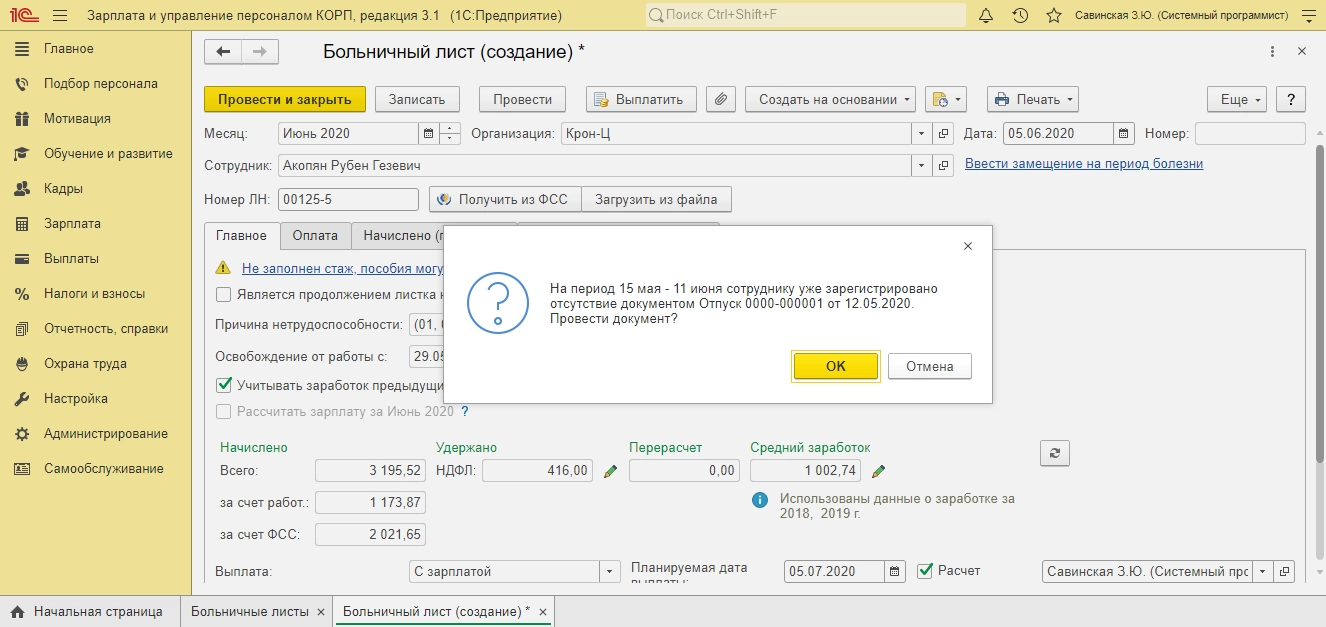Click the pencil icon next to НДФЛ
This screenshot has height=627, width=1326.
pos(610,471)
